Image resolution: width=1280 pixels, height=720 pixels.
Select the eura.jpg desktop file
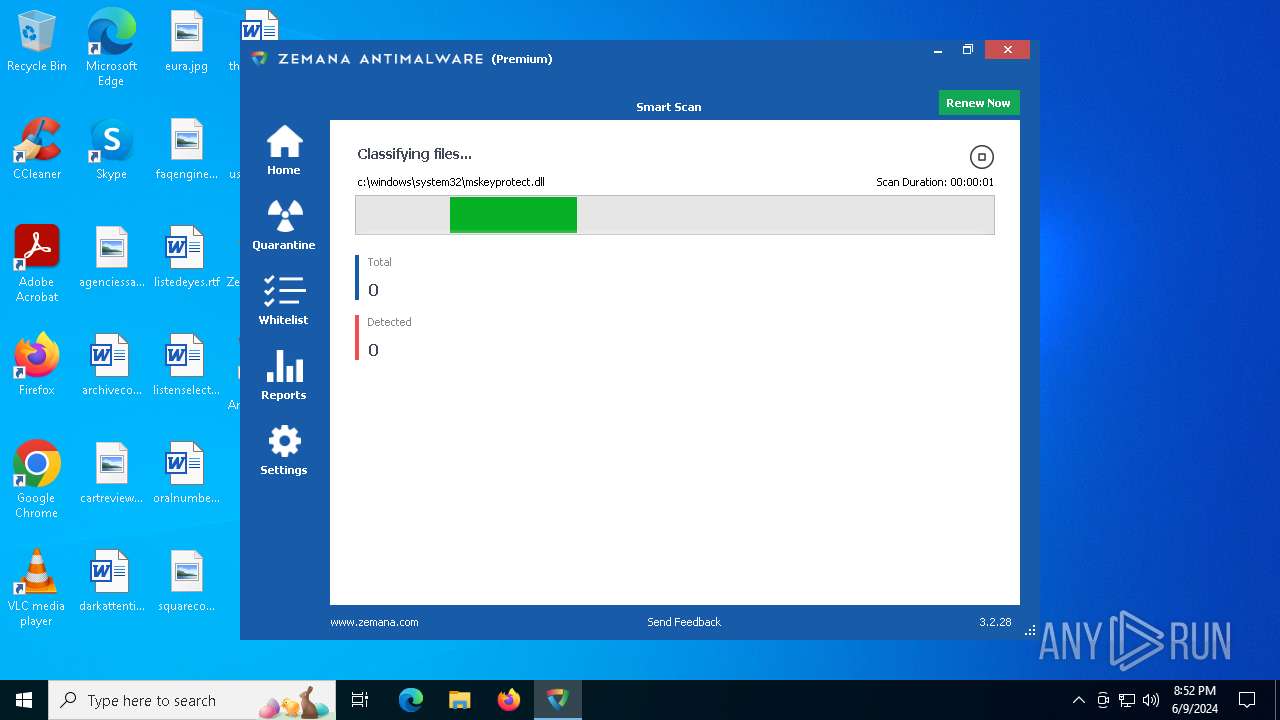coord(187,42)
